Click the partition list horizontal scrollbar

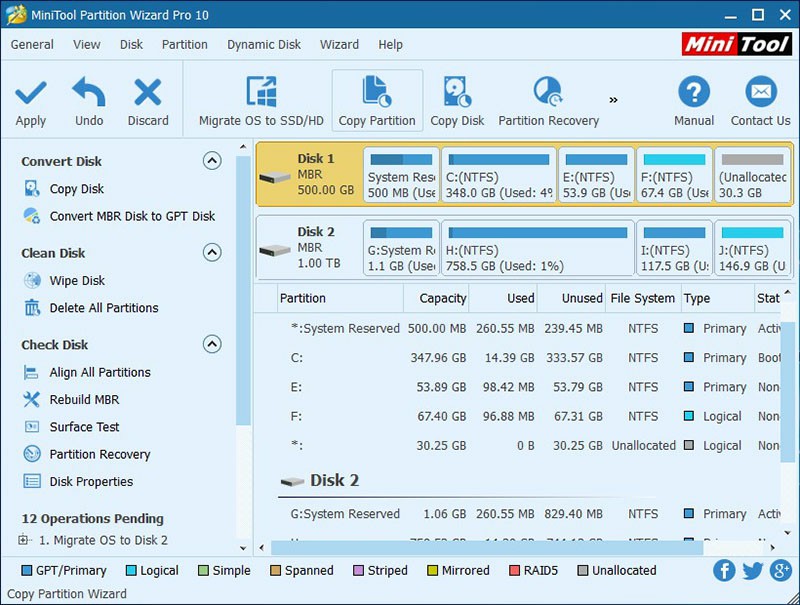tap(487, 548)
